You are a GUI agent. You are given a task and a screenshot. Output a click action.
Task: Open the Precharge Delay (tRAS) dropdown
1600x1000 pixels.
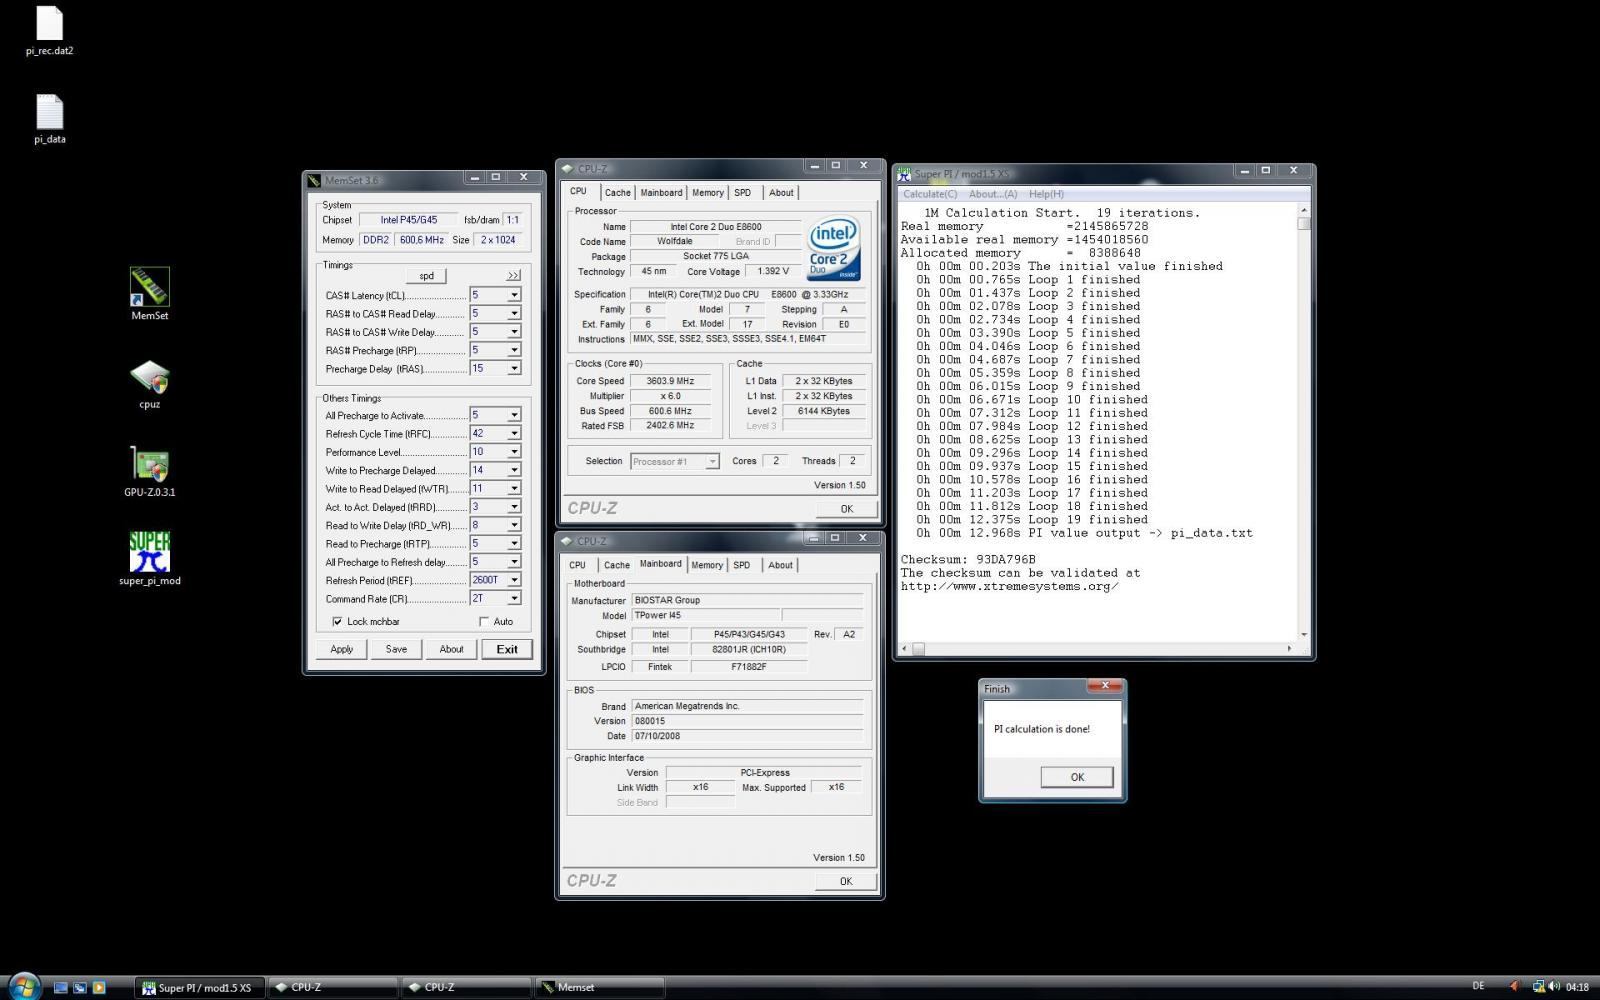click(x=514, y=368)
